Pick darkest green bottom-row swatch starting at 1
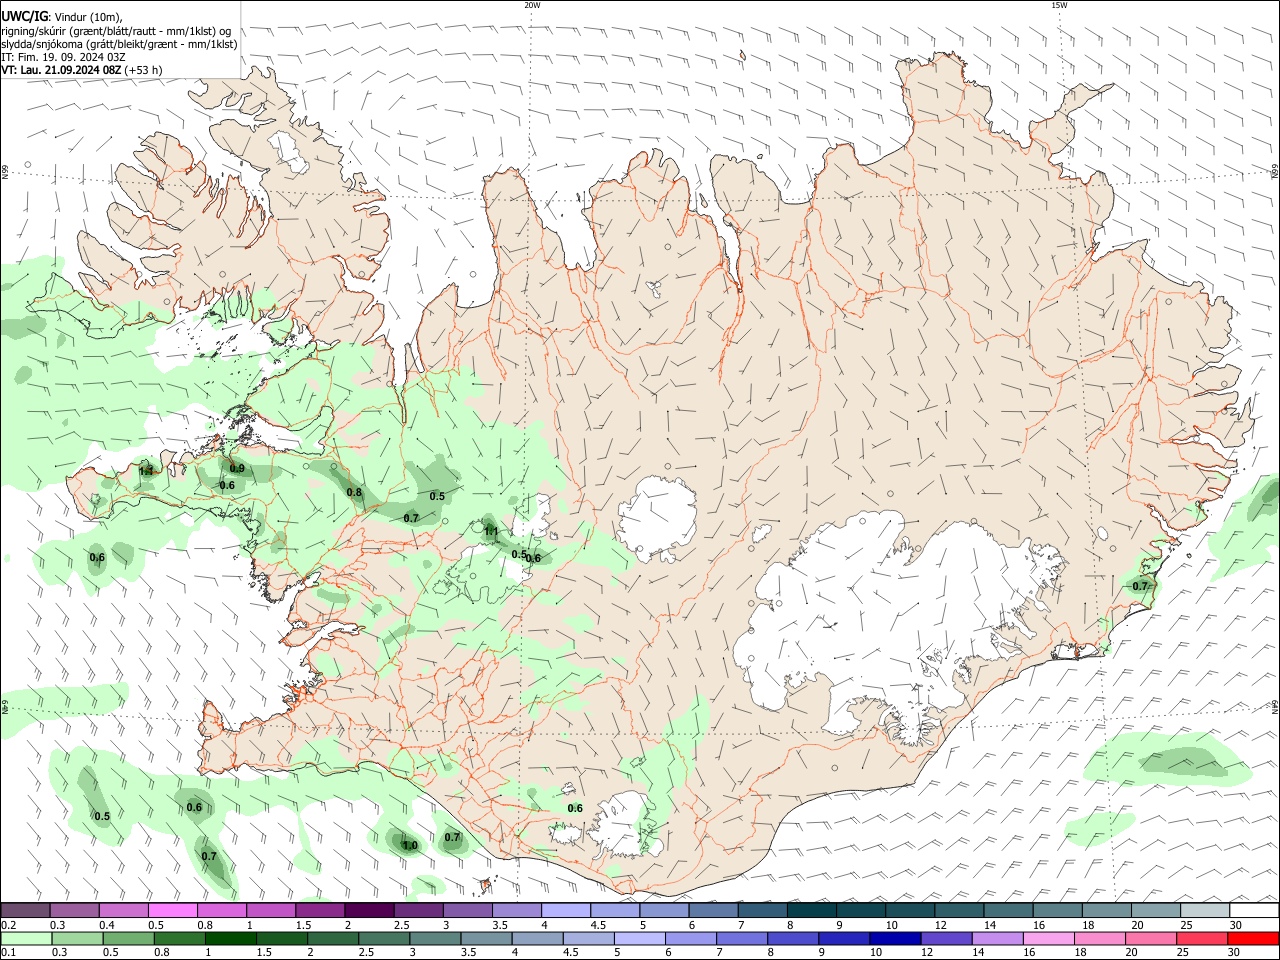Screen dimensions: 1280x960 [x=230, y=938]
